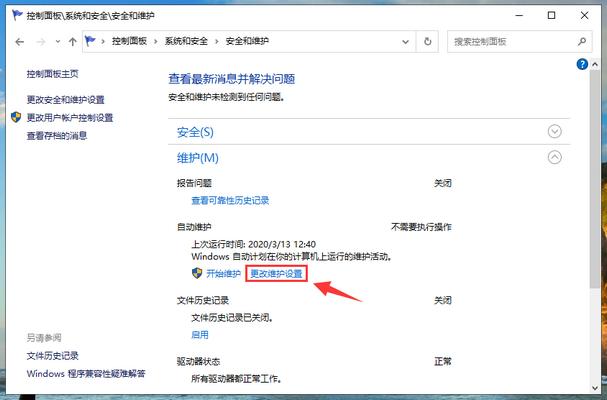
Task: Click 自动维护 label
Action: [194, 227]
